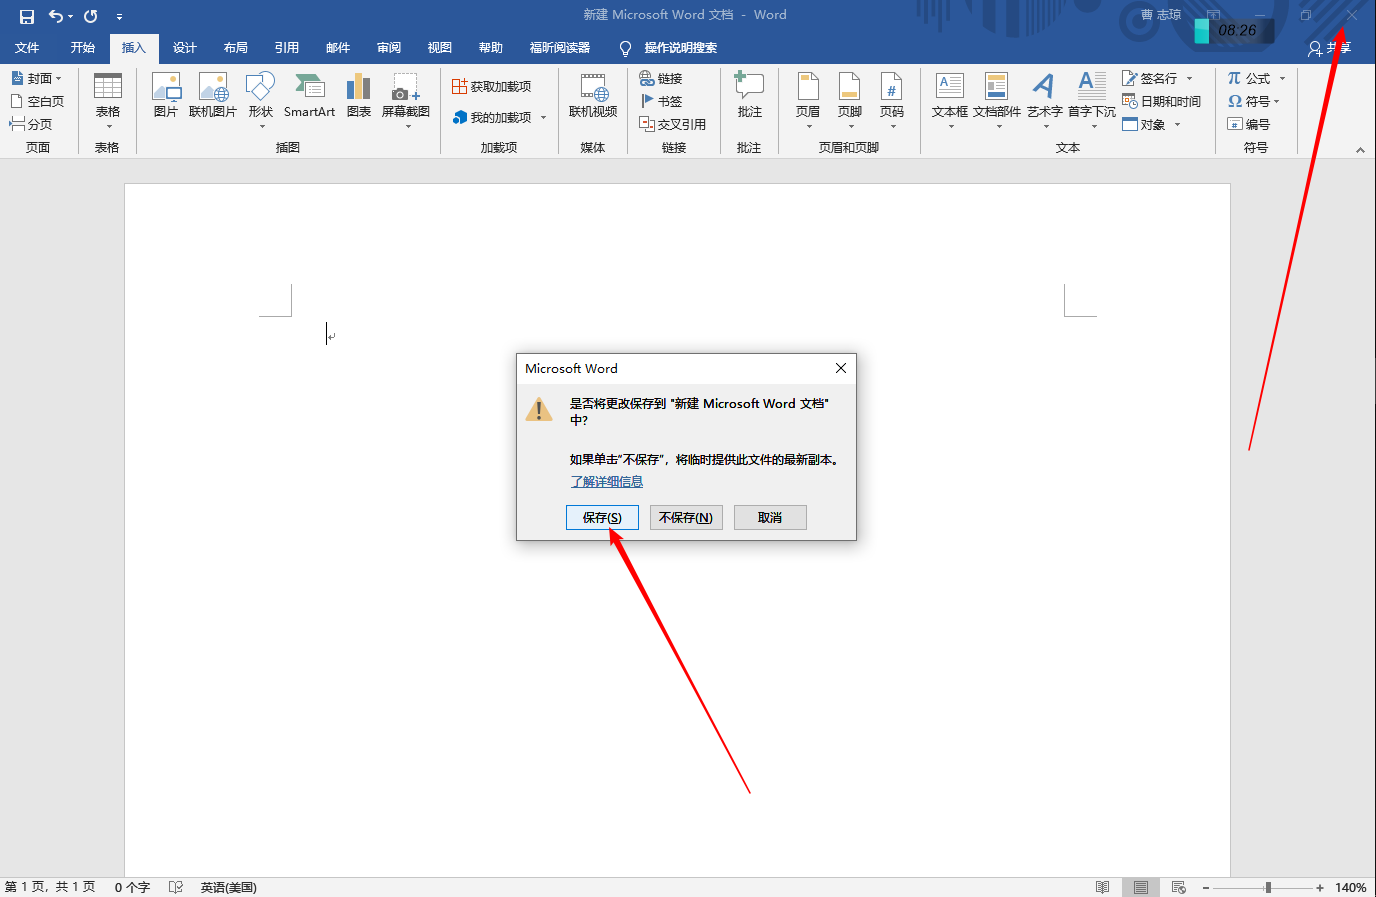1376x897 pixels.
Task: Insert 日期和时间 date and time
Action: click(1162, 101)
